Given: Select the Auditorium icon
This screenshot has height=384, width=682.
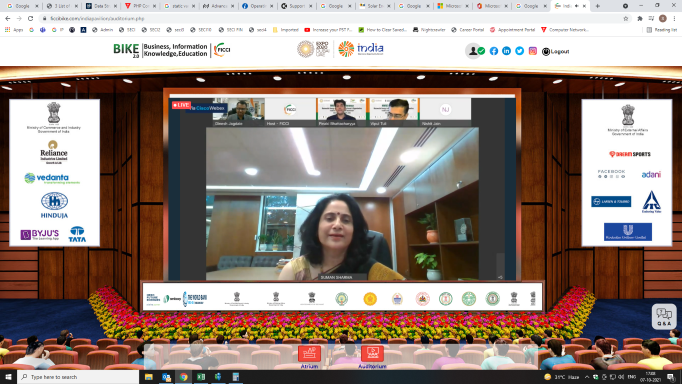Looking at the screenshot, I should click(372, 356).
